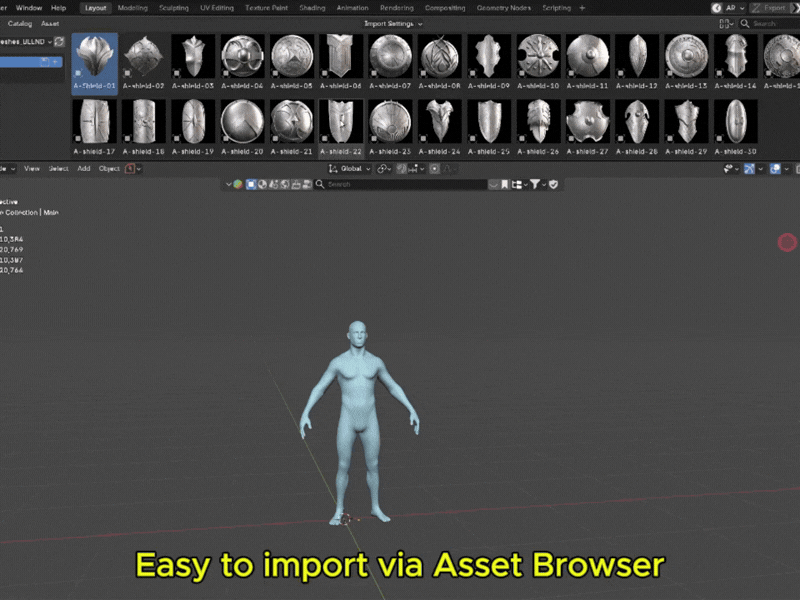Open the Catalog menu in asset browser
The width and height of the screenshot is (800, 600).
point(20,24)
